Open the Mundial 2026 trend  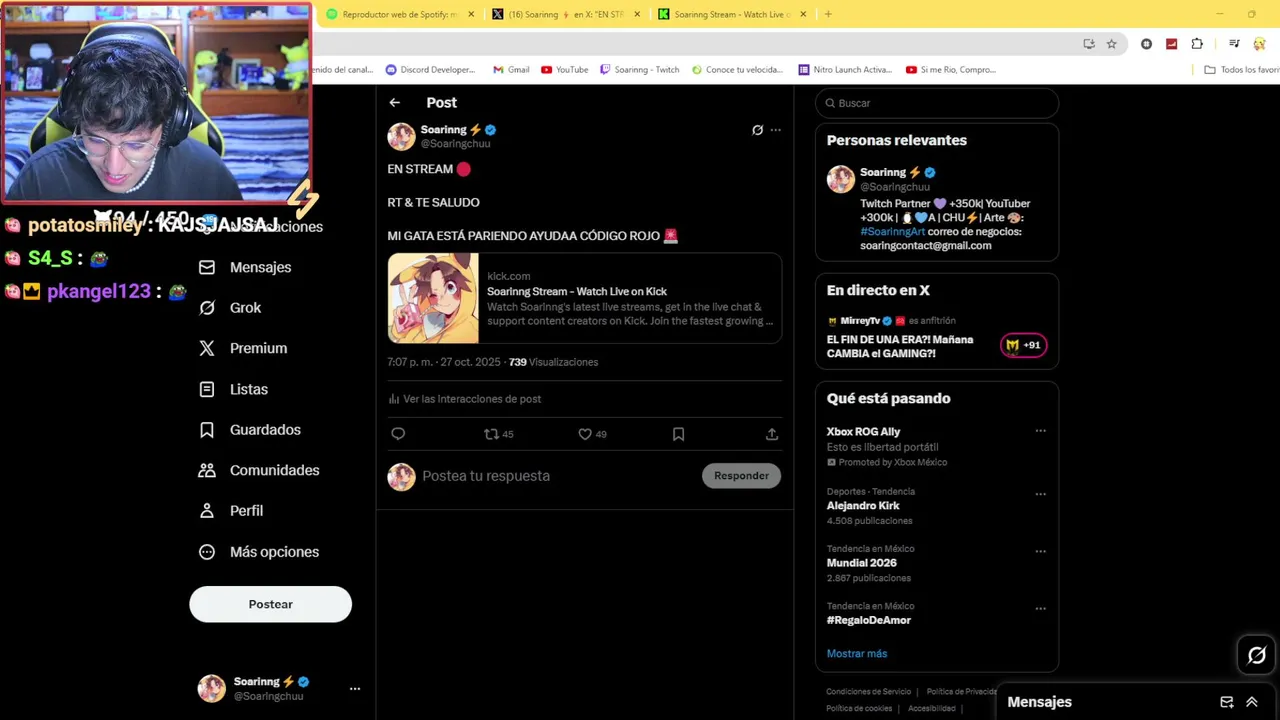pos(862,563)
